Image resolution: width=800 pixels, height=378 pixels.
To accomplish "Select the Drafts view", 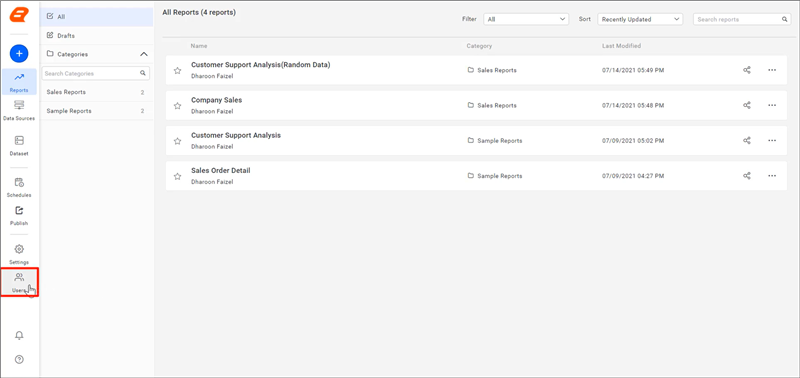I will 96,36.
